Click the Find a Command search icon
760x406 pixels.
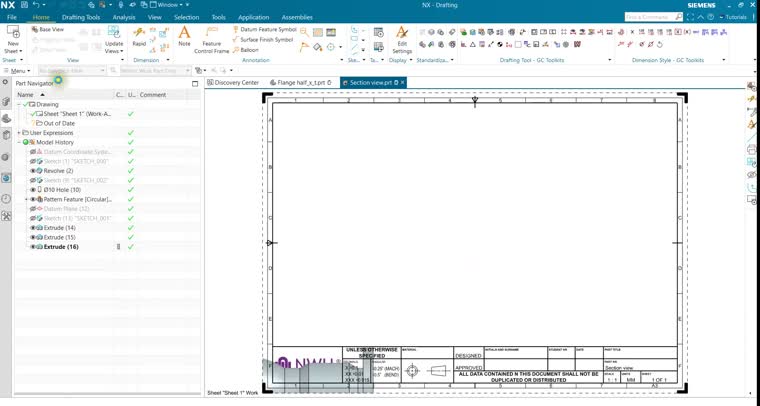point(679,17)
